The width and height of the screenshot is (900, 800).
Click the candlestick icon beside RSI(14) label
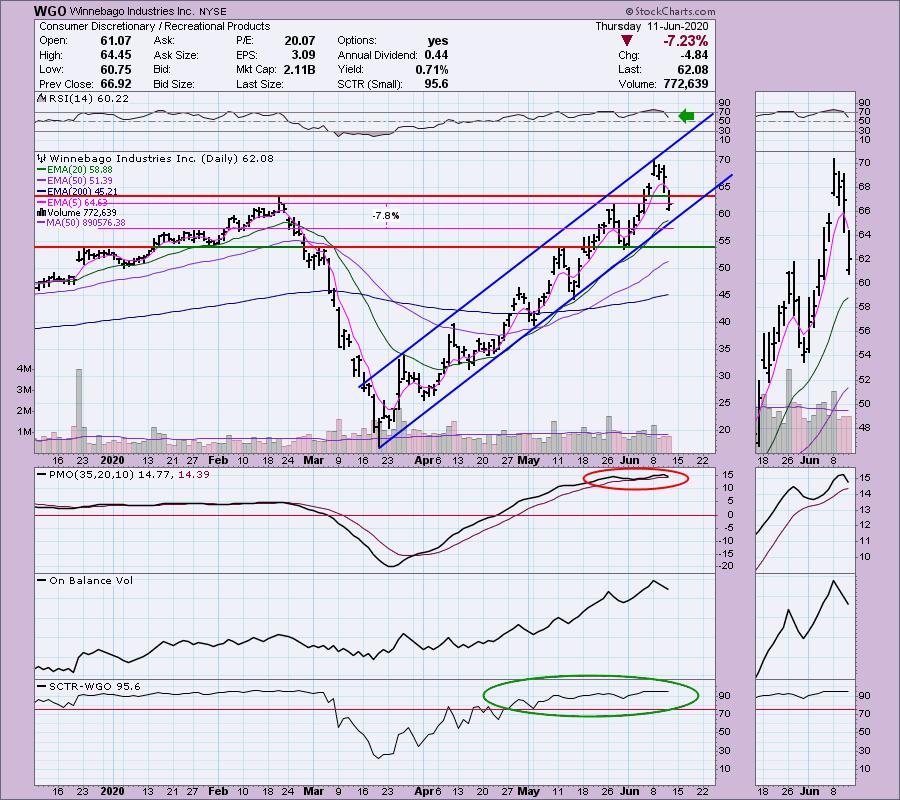tap(41, 98)
